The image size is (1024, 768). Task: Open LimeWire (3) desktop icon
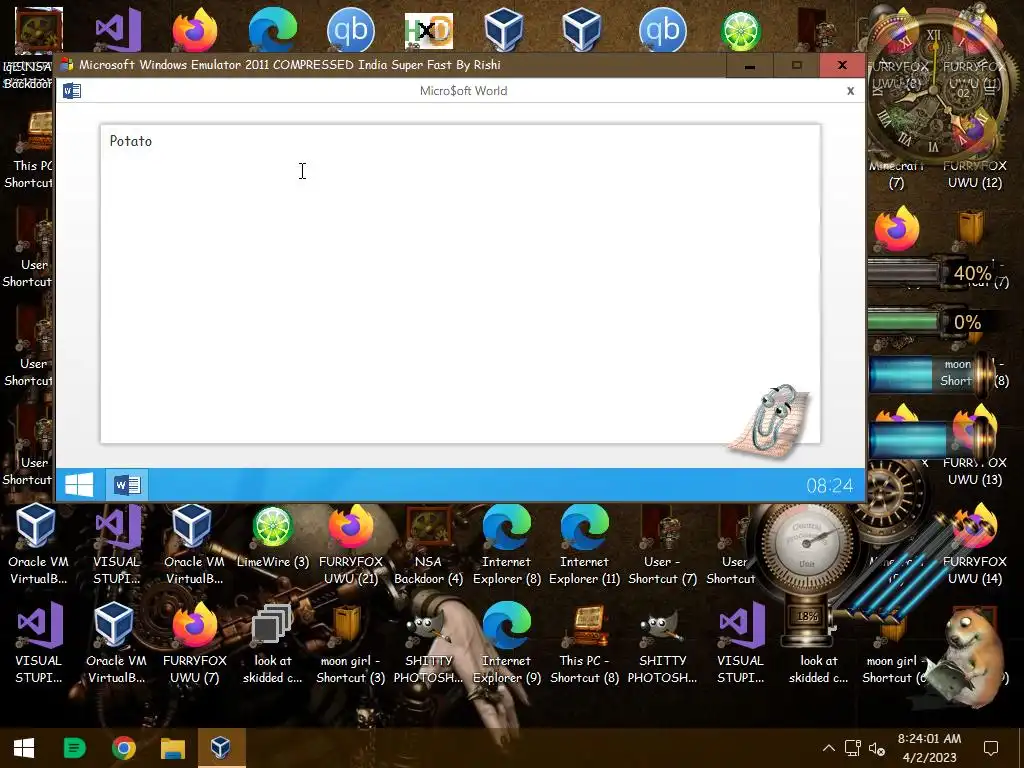(x=272, y=538)
